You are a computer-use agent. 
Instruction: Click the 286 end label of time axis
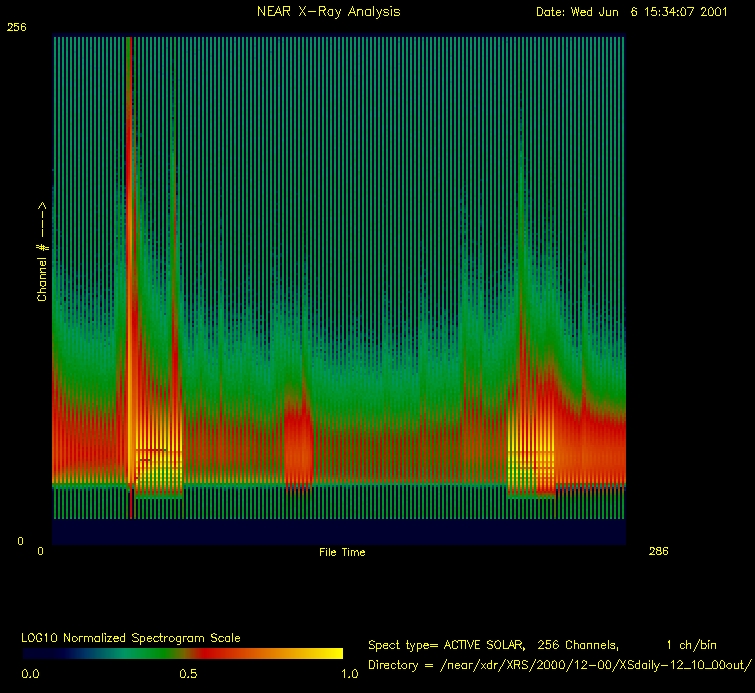(658, 551)
